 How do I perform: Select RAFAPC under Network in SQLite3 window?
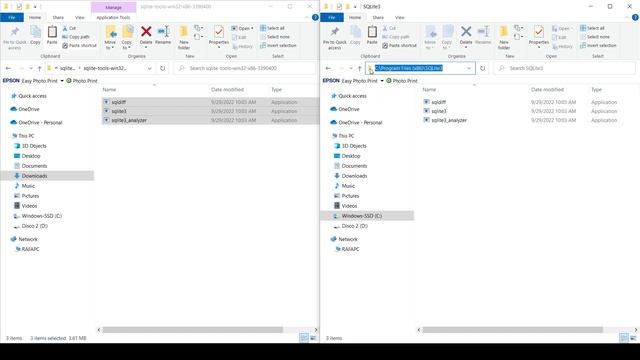click(350, 249)
